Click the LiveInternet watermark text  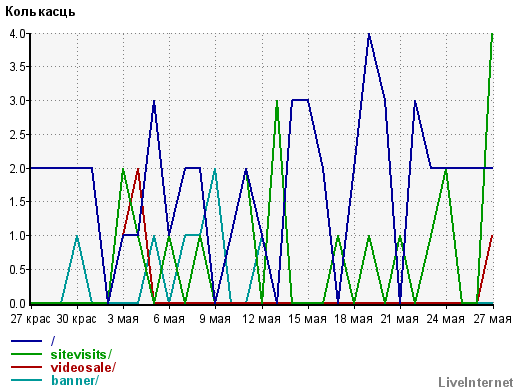coord(476,382)
